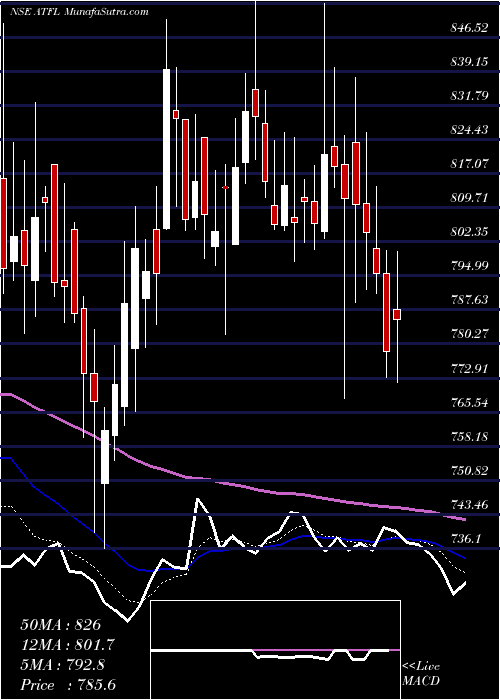Click the 780.27 price axis label
The image size is (500, 700).
click(x=469, y=334)
